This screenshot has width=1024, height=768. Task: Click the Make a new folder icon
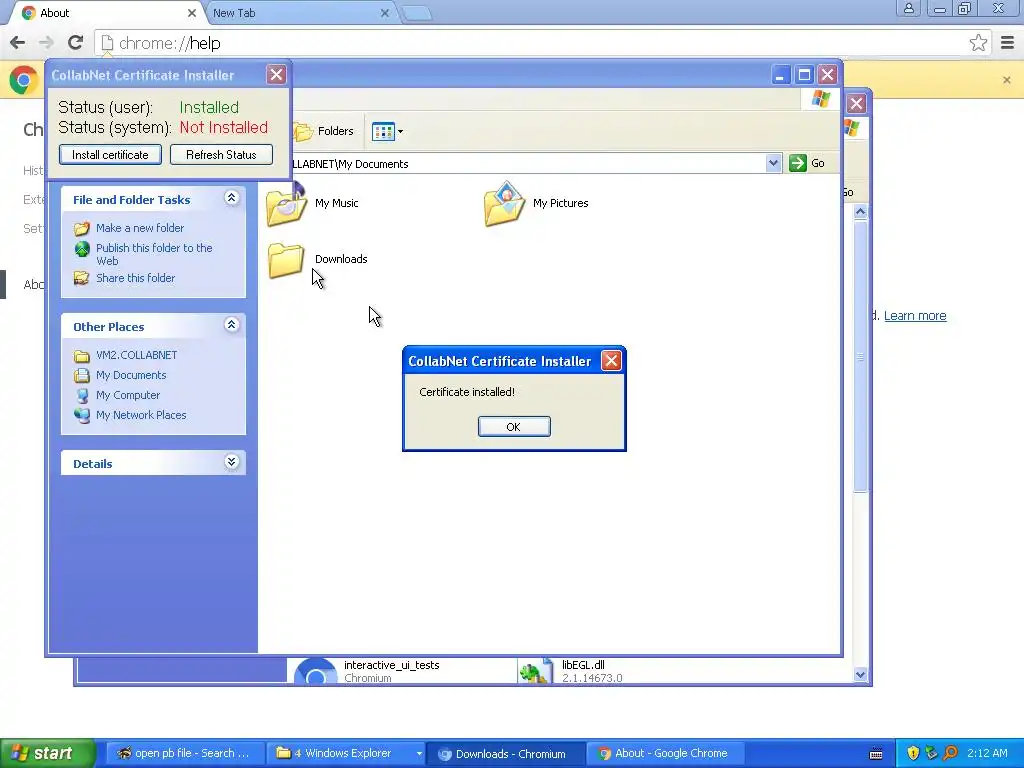tap(82, 229)
